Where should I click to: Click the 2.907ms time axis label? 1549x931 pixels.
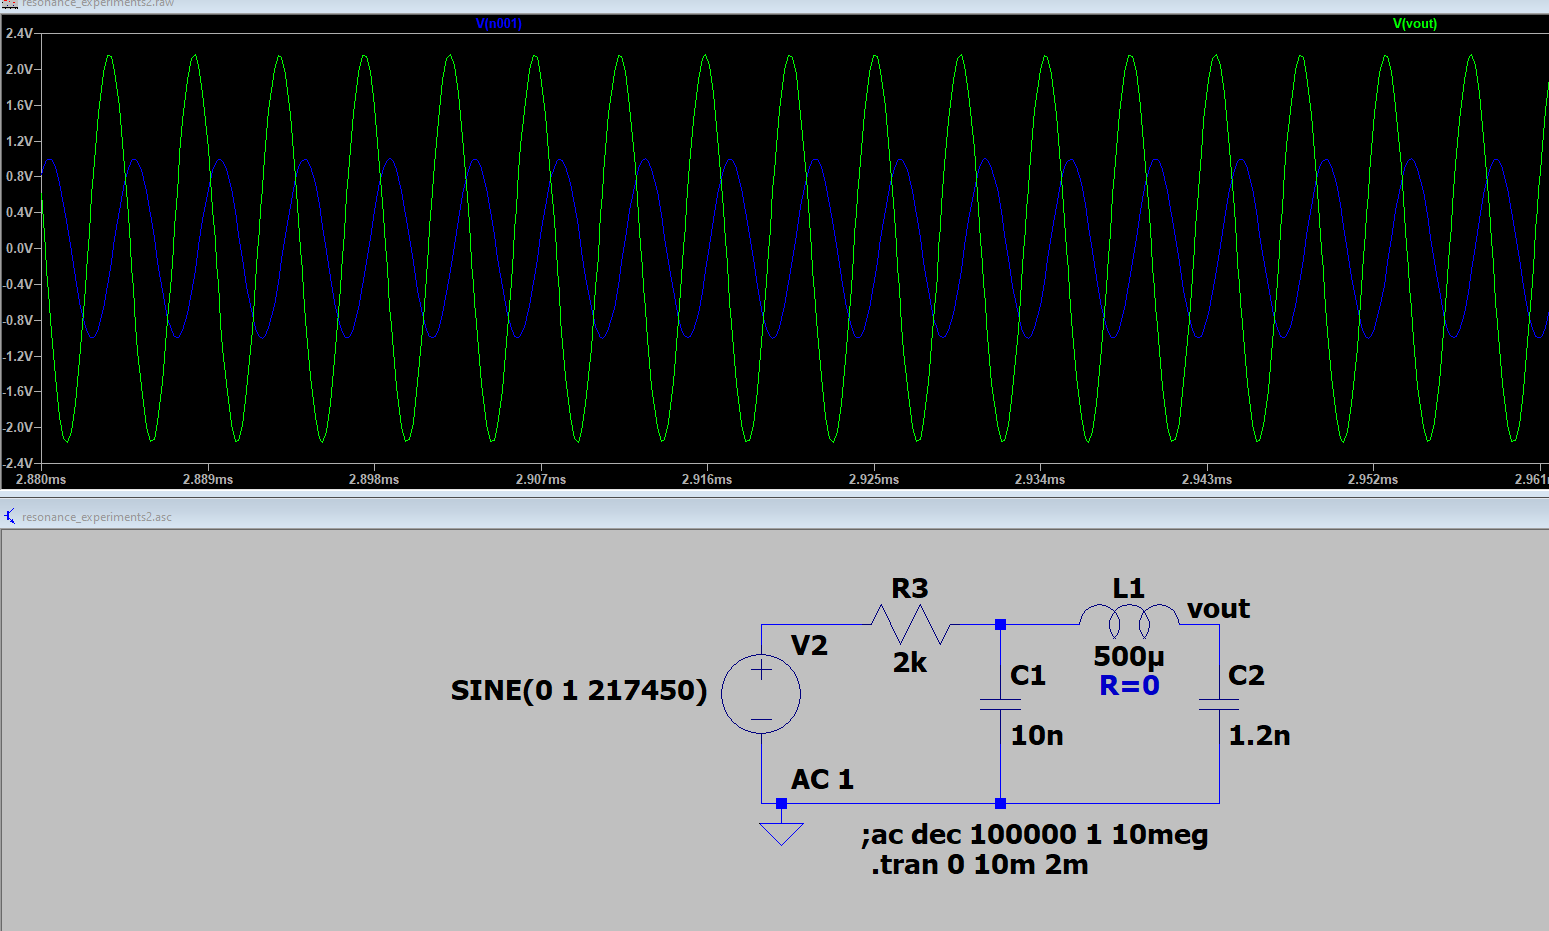pos(541,479)
